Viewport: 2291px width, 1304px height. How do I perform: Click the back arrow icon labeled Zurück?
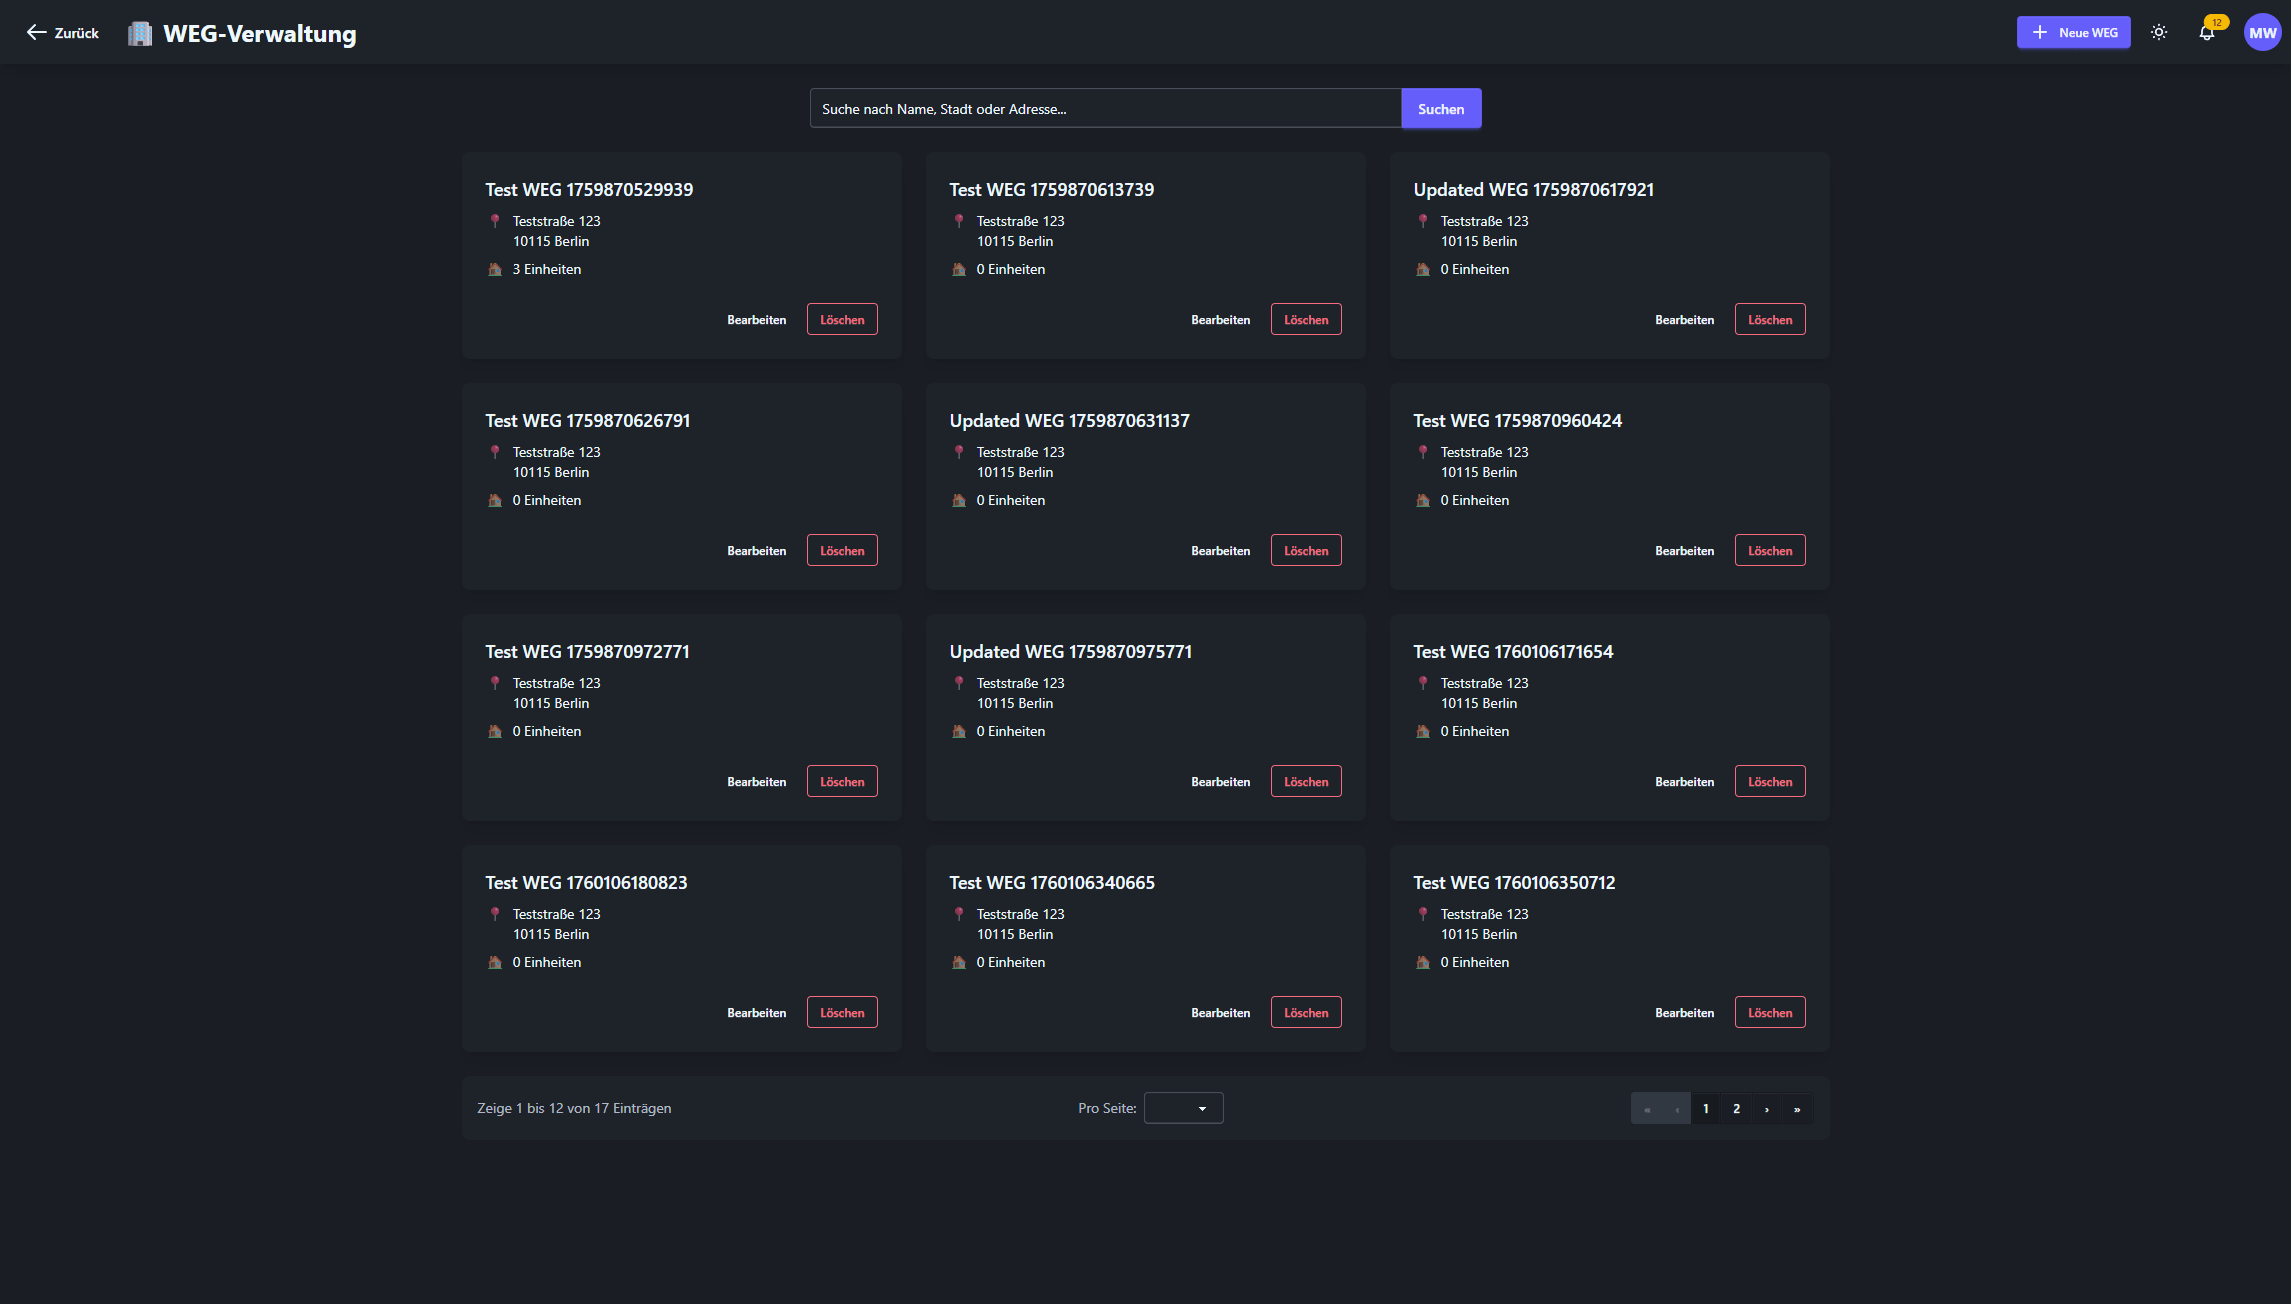click(x=37, y=33)
